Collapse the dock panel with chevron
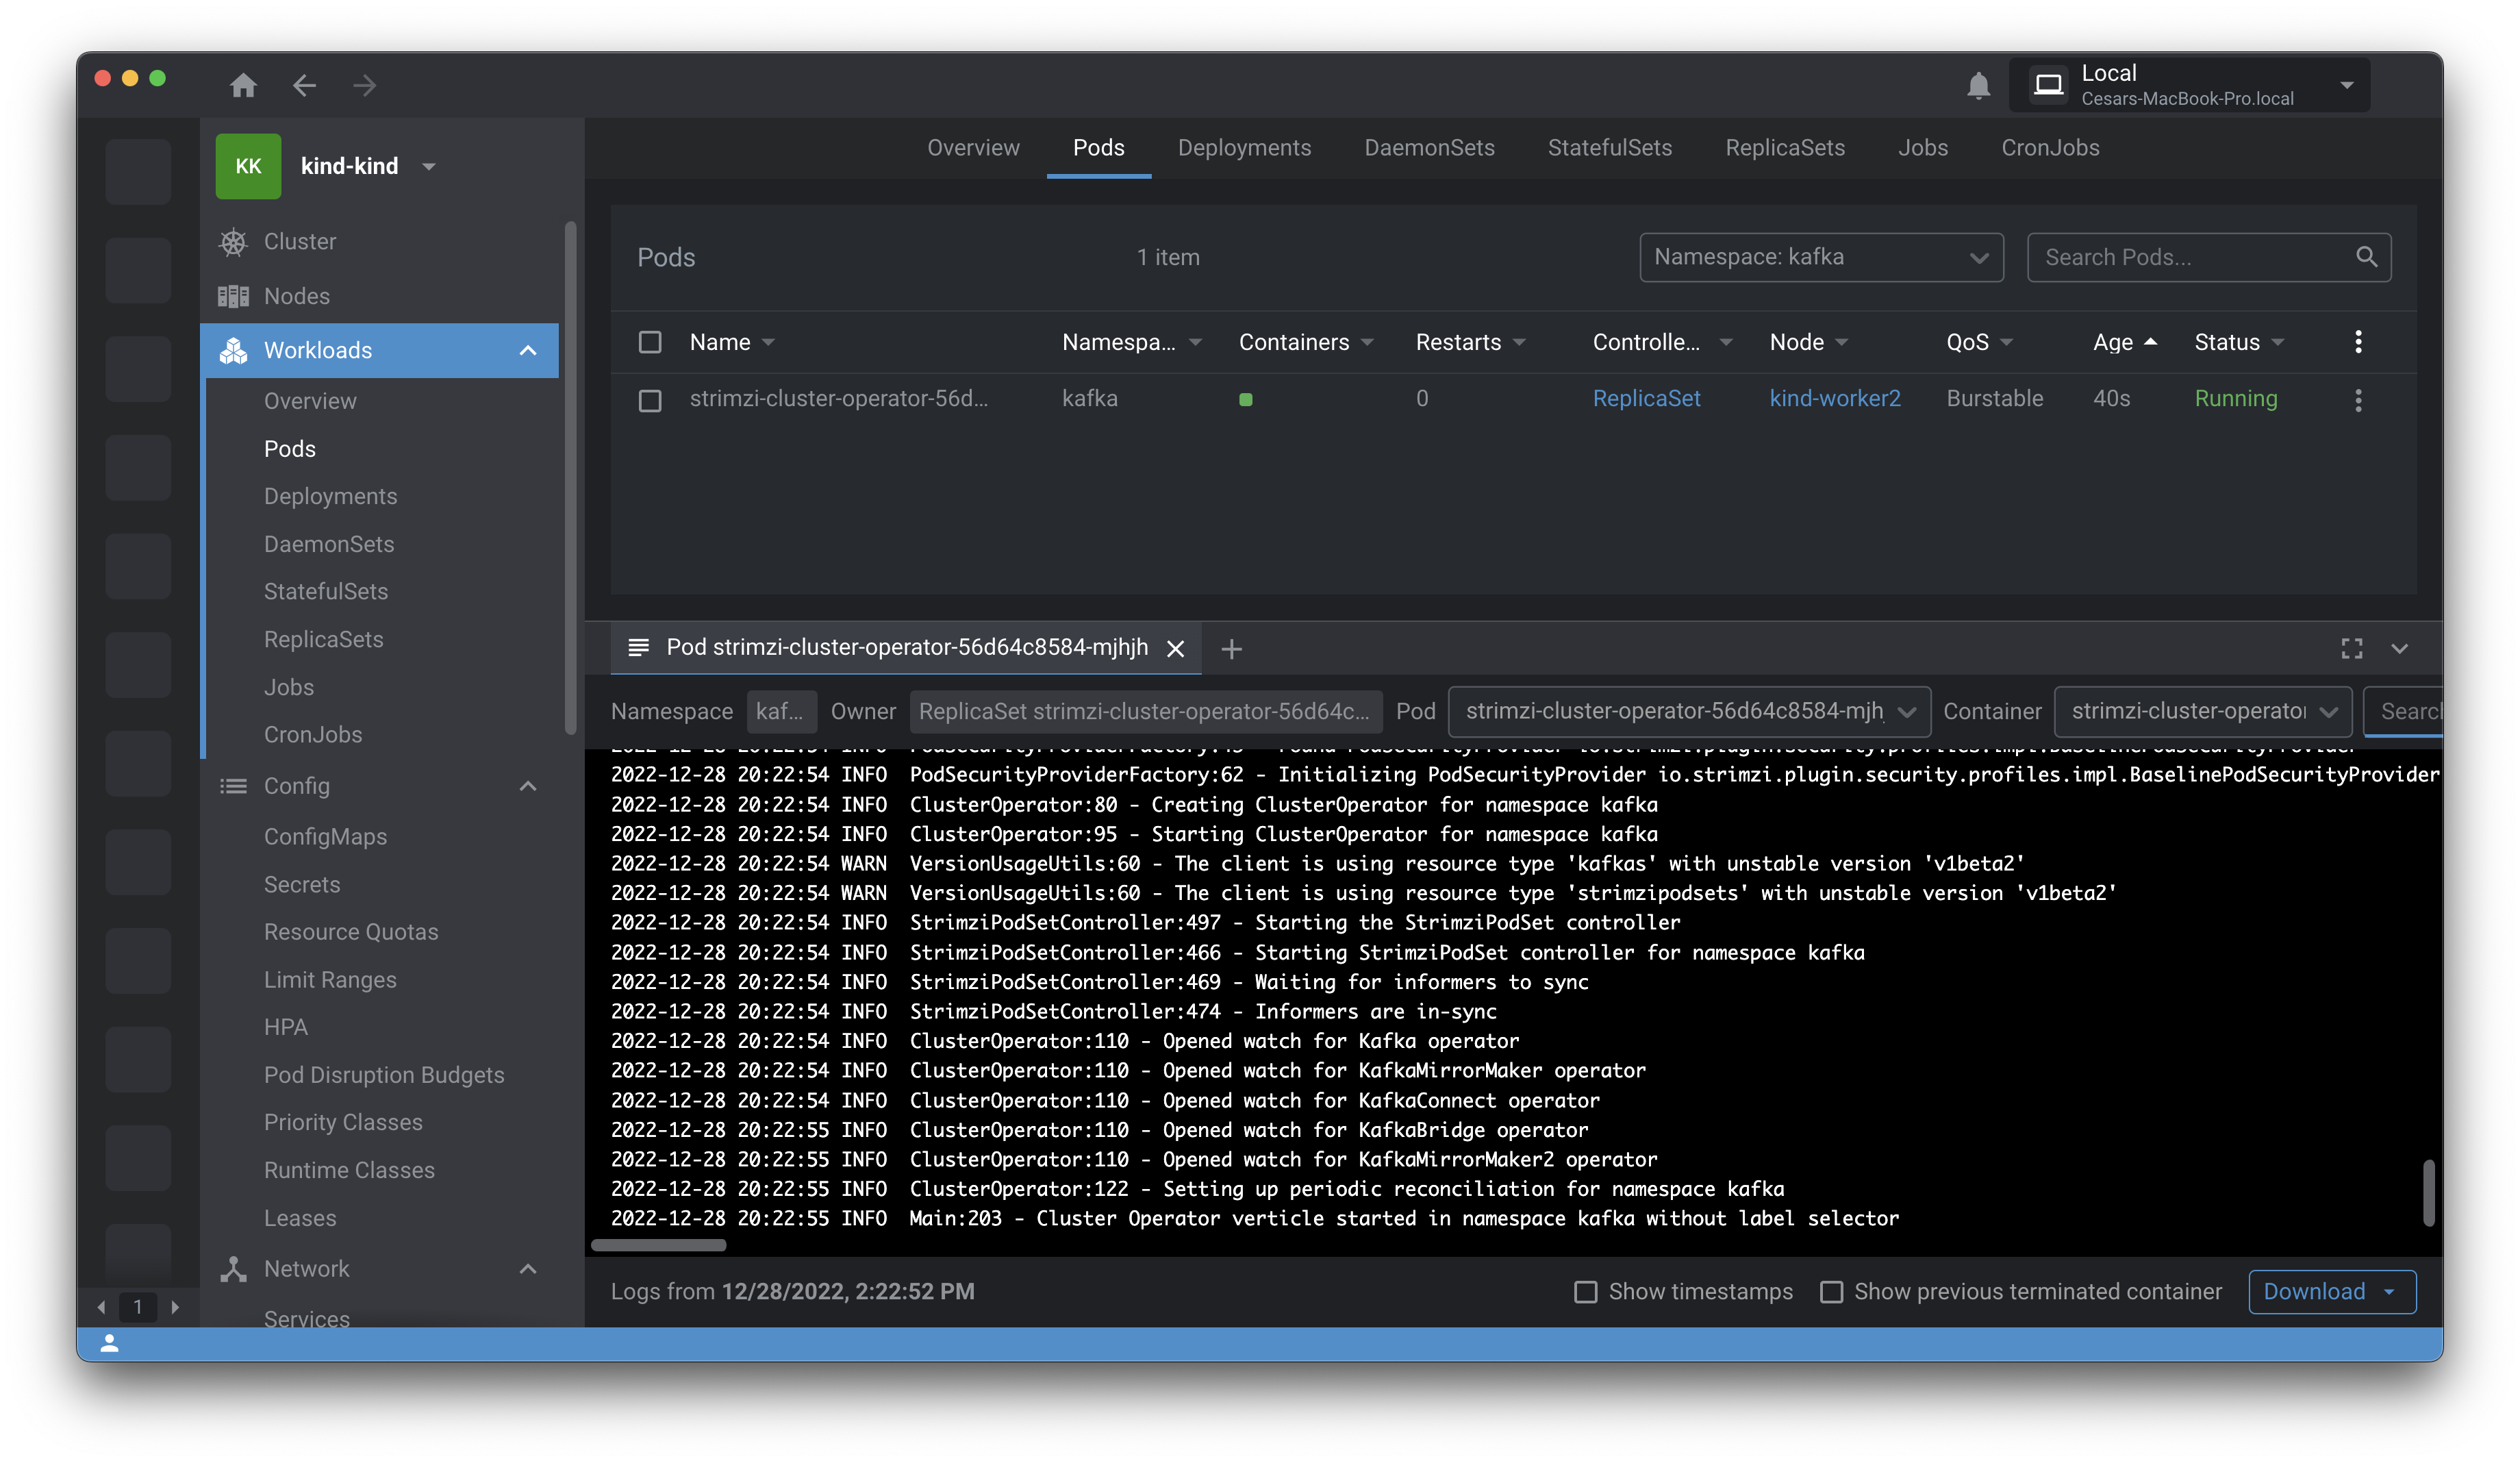2520x1463 pixels. click(x=2400, y=649)
